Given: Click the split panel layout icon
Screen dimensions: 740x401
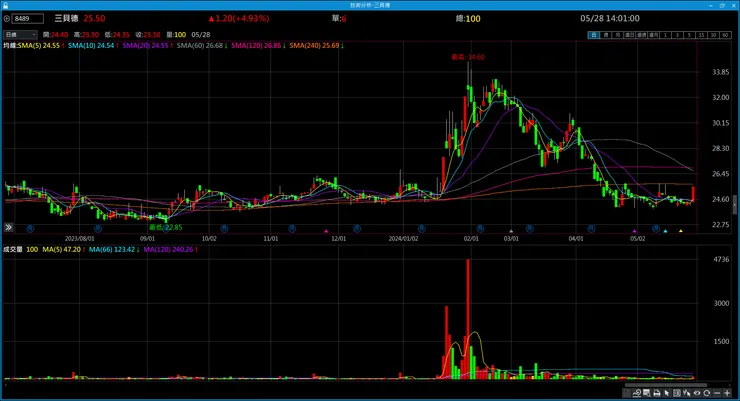Looking at the screenshot, I should pos(677,393).
